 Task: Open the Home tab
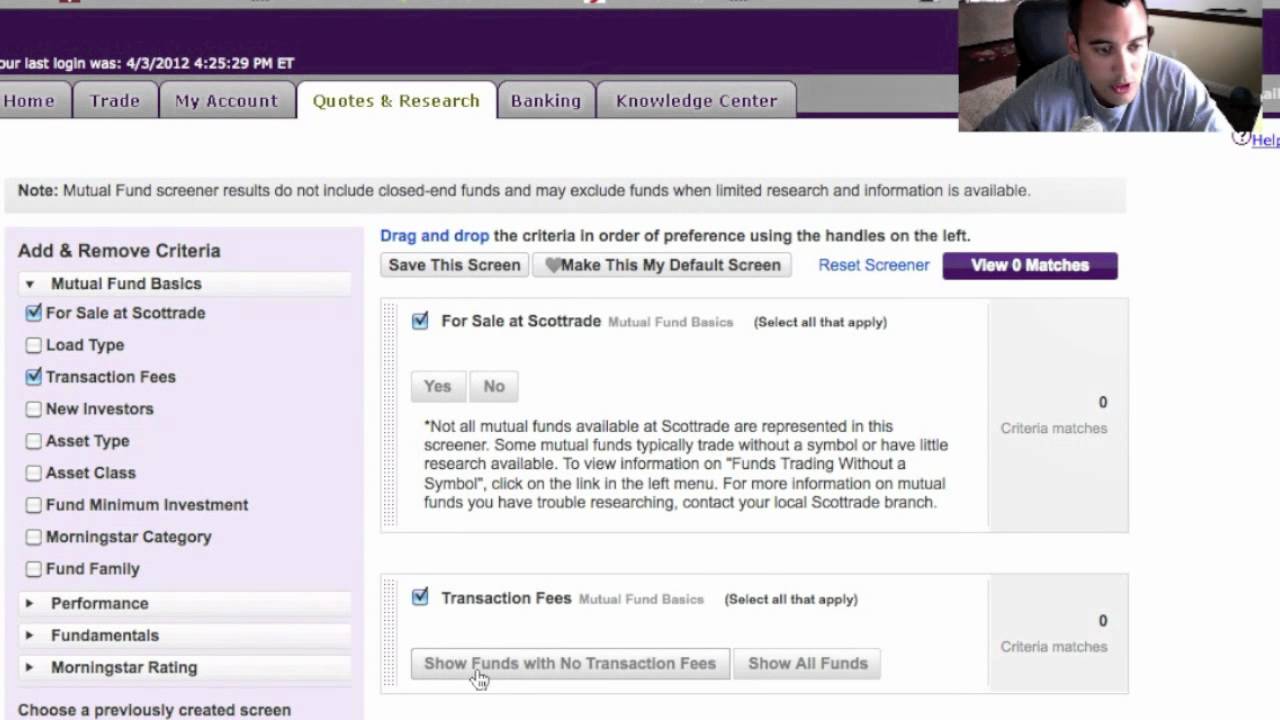[30, 100]
